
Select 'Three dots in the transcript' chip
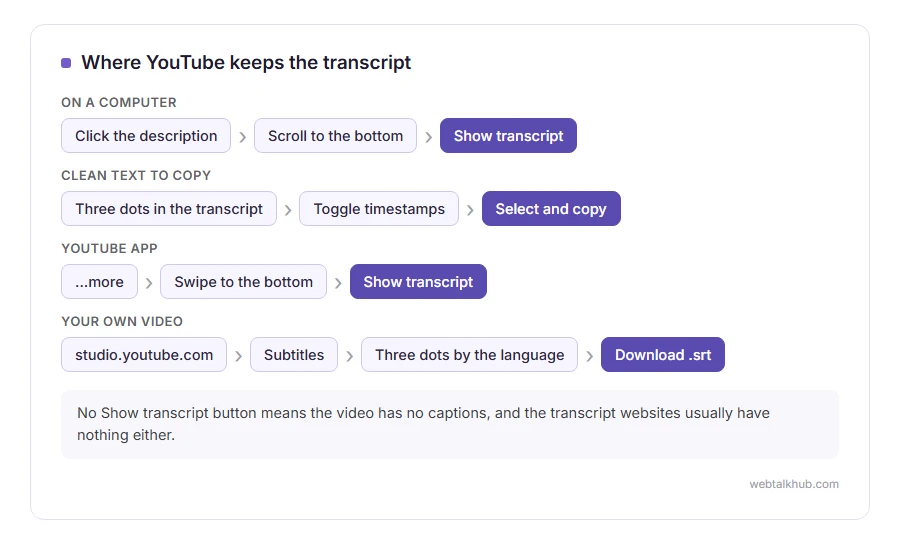[x=169, y=208]
